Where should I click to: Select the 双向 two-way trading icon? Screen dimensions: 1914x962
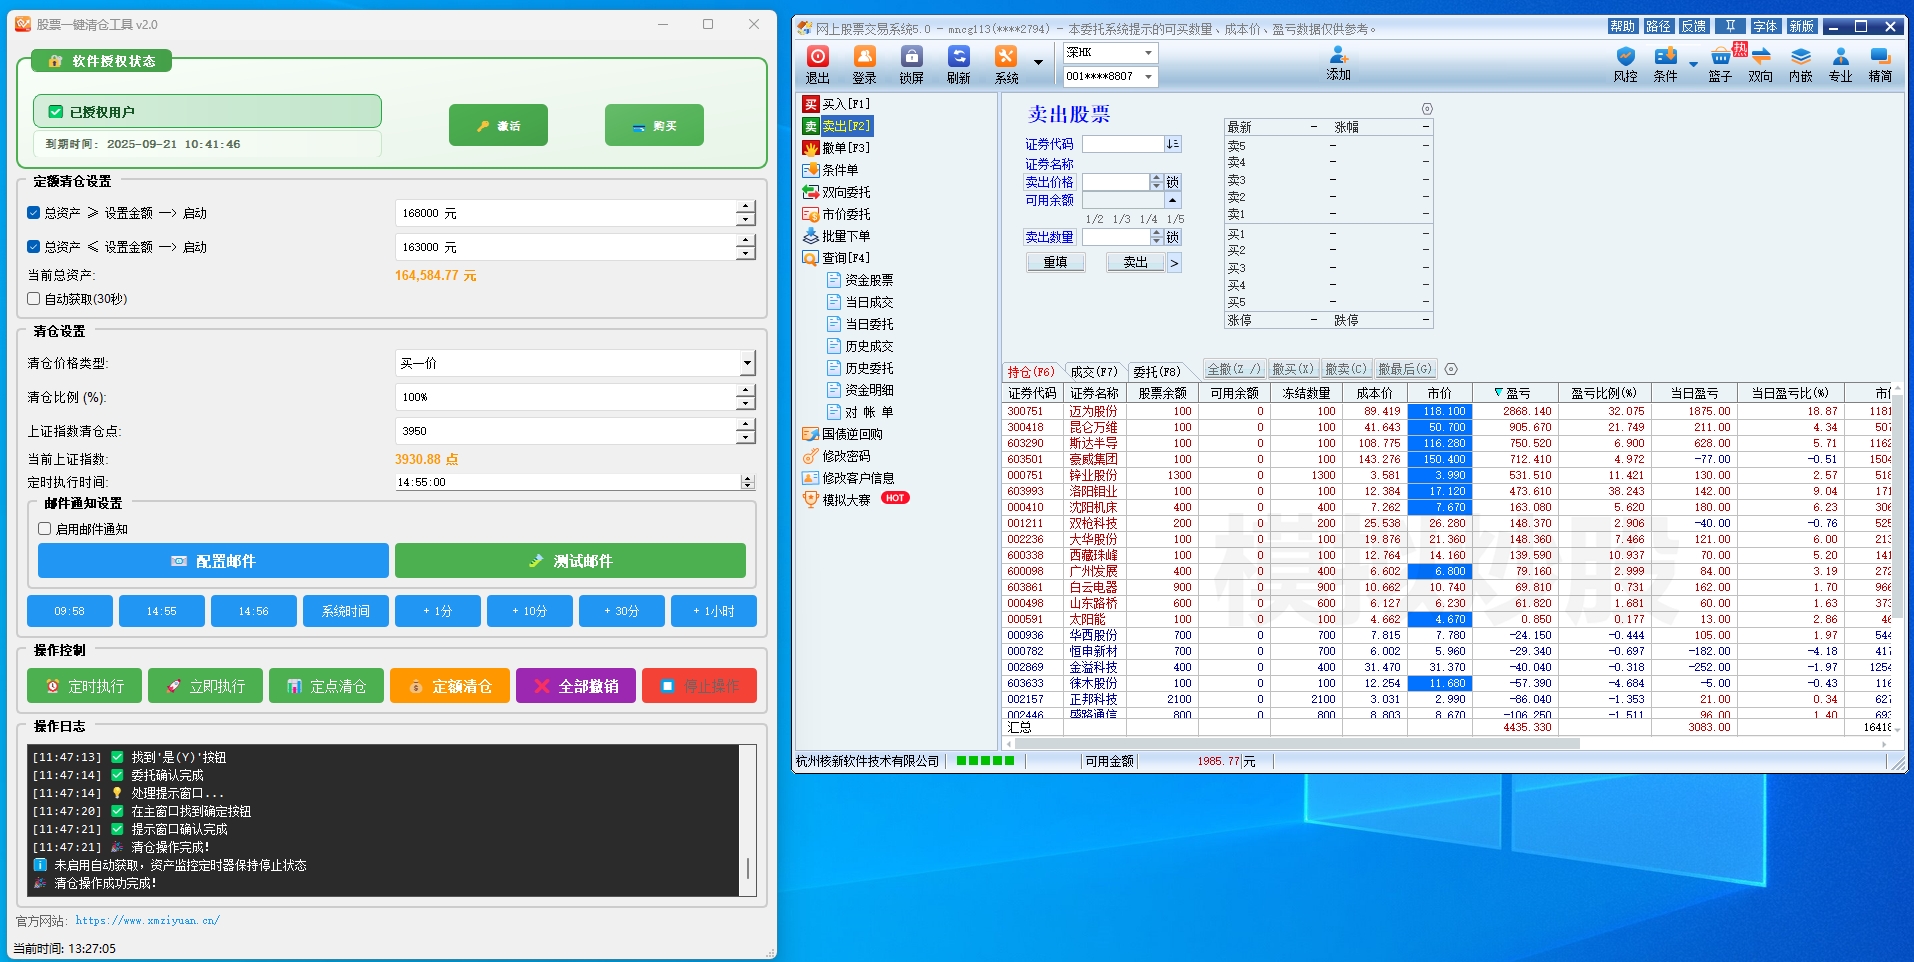[1760, 64]
